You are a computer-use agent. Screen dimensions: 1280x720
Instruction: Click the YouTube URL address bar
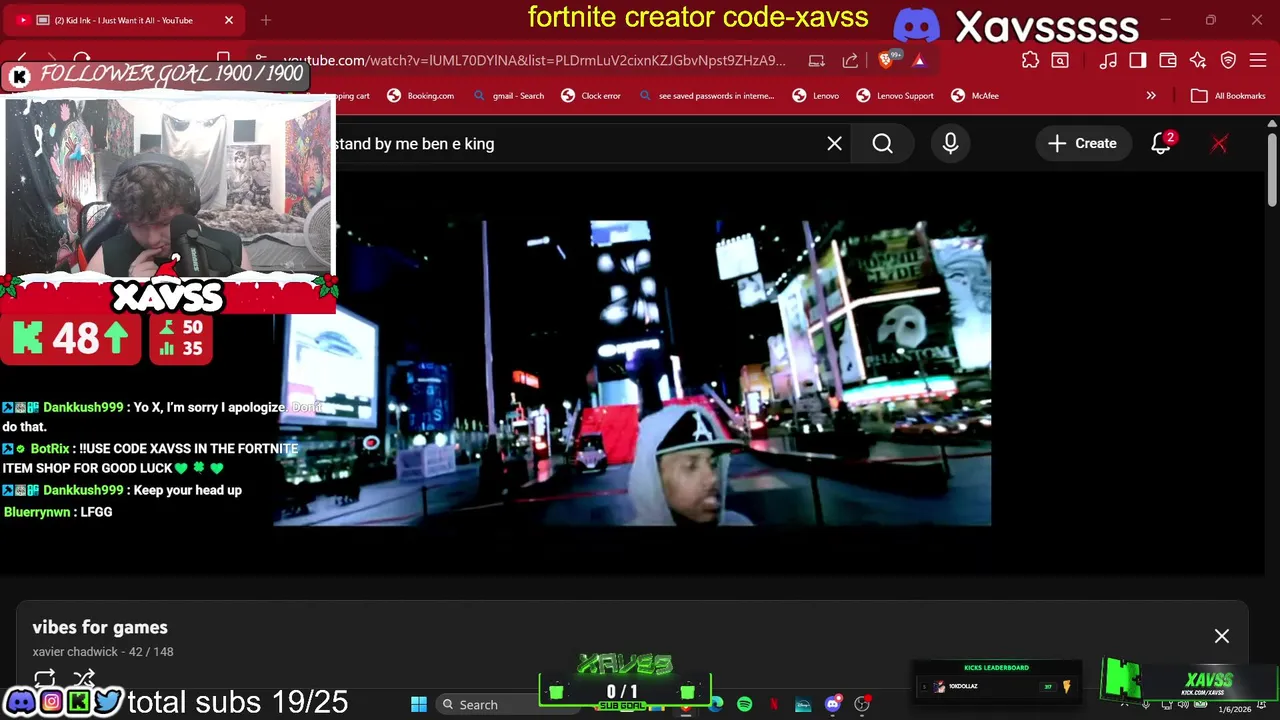click(x=535, y=60)
